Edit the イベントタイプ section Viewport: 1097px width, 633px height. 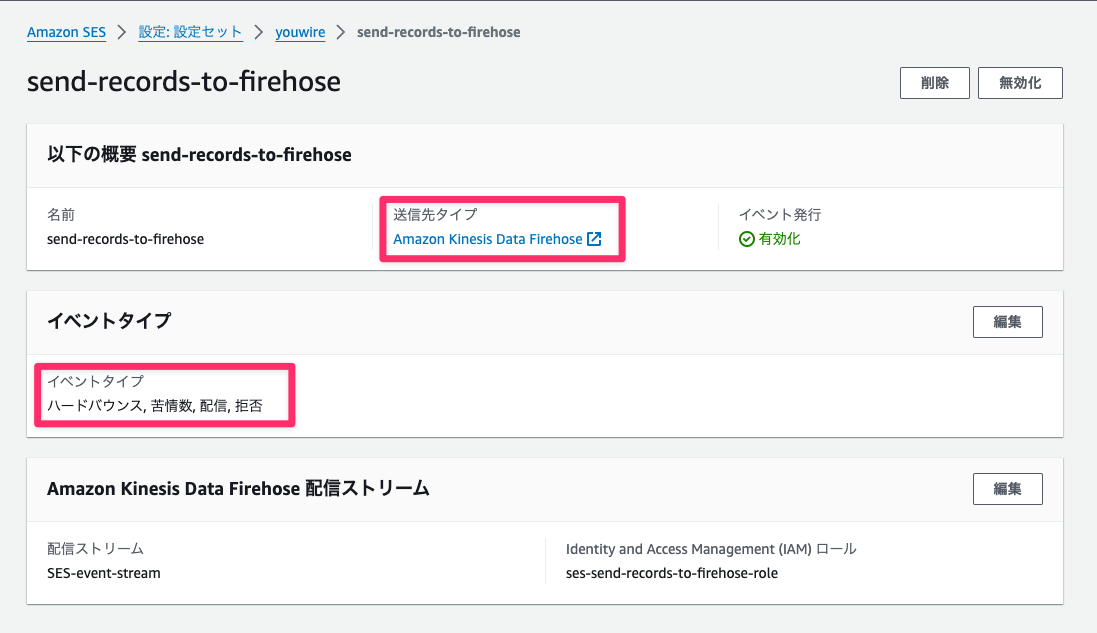tap(1007, 322)
